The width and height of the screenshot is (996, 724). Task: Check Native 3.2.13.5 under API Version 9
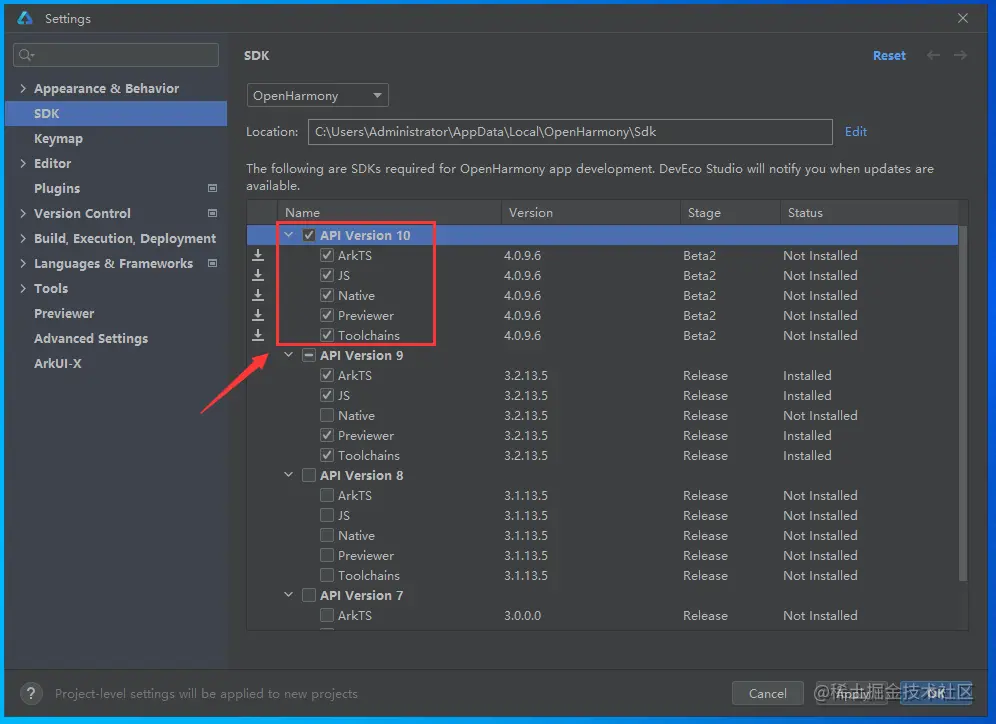(326, 415)
